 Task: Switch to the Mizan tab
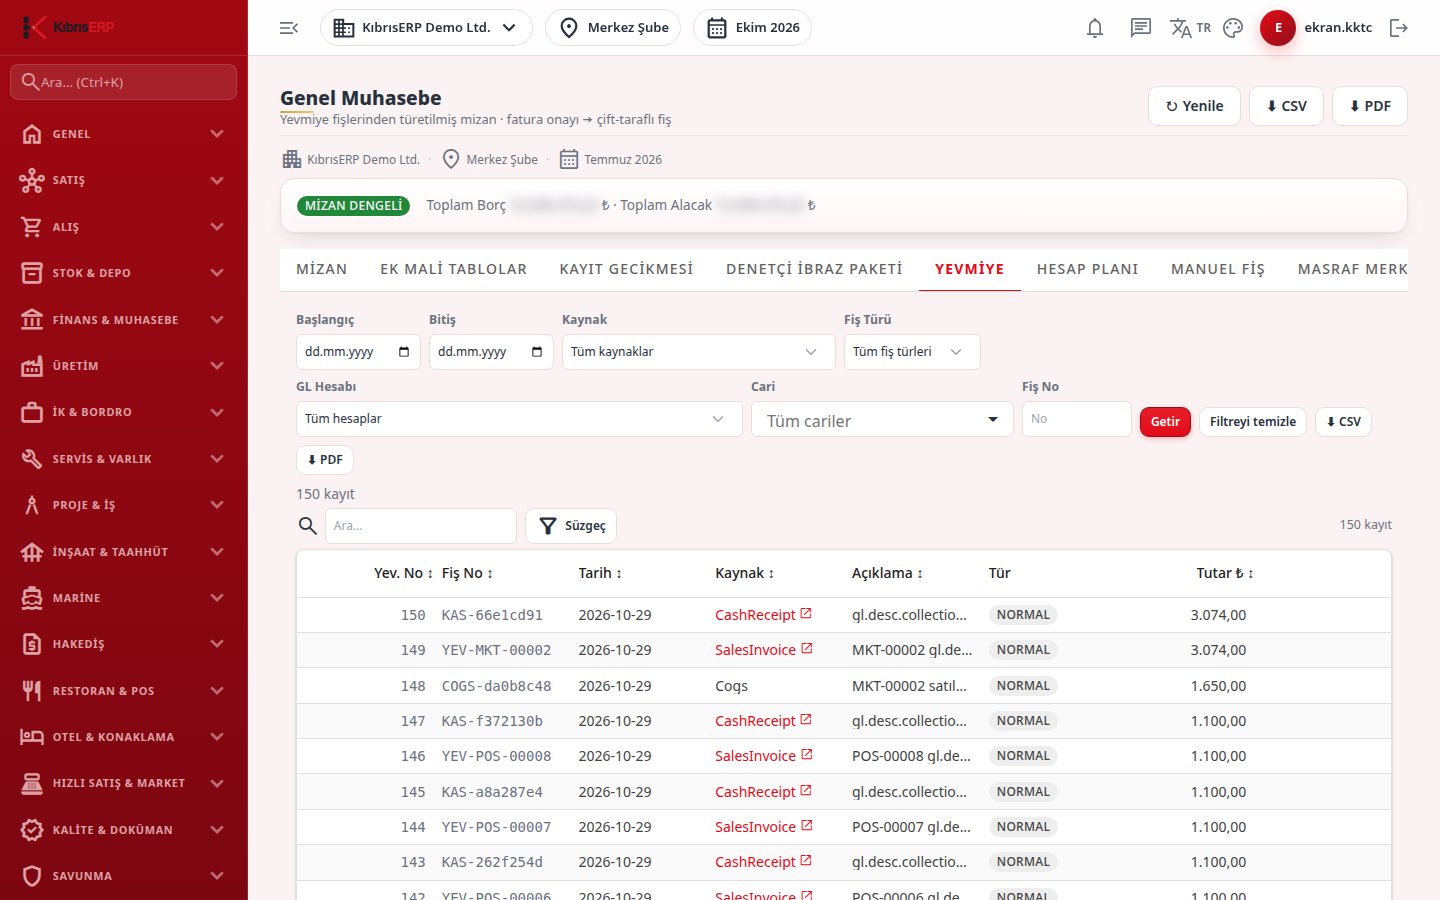click(322, 269)
